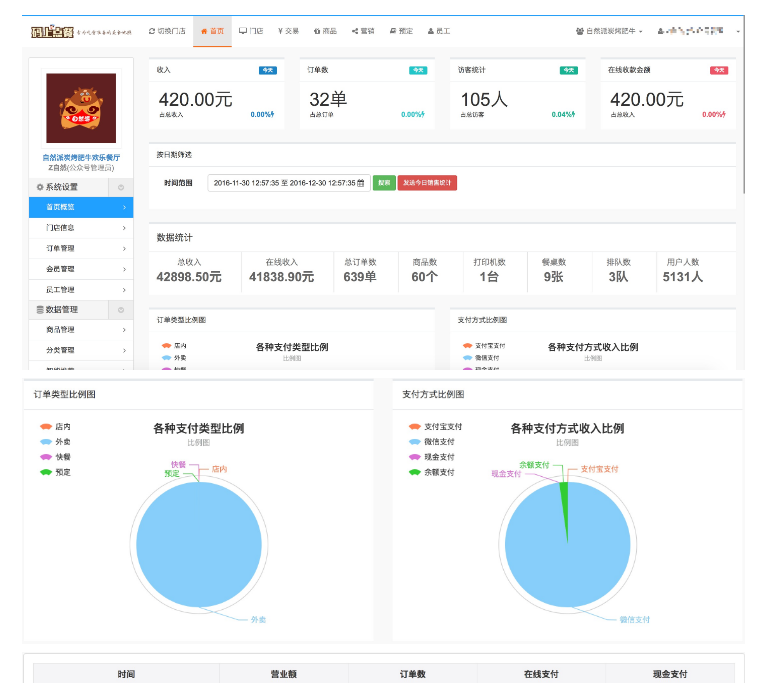
Task: Toggle 支付宝支付 legend in the small upper chart
Action: pos(484,345)
